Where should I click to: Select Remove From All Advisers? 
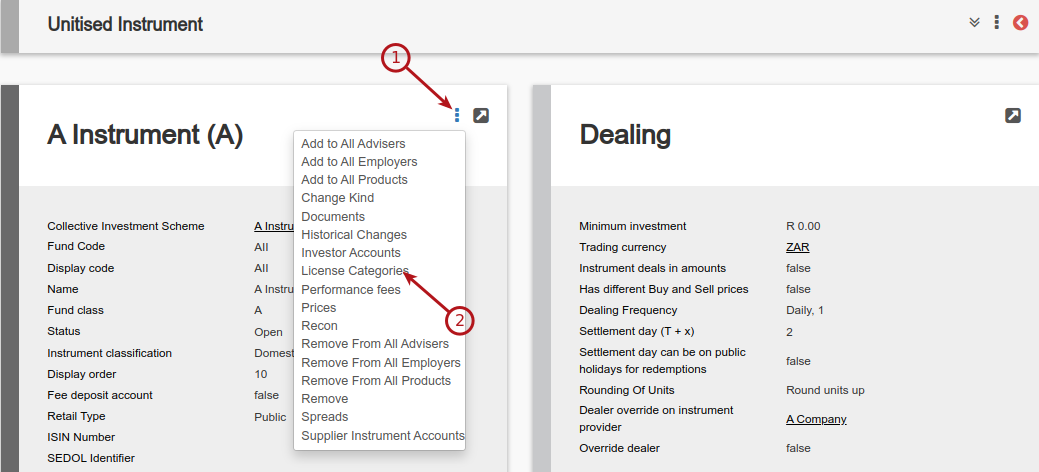(x=375, y=344)
